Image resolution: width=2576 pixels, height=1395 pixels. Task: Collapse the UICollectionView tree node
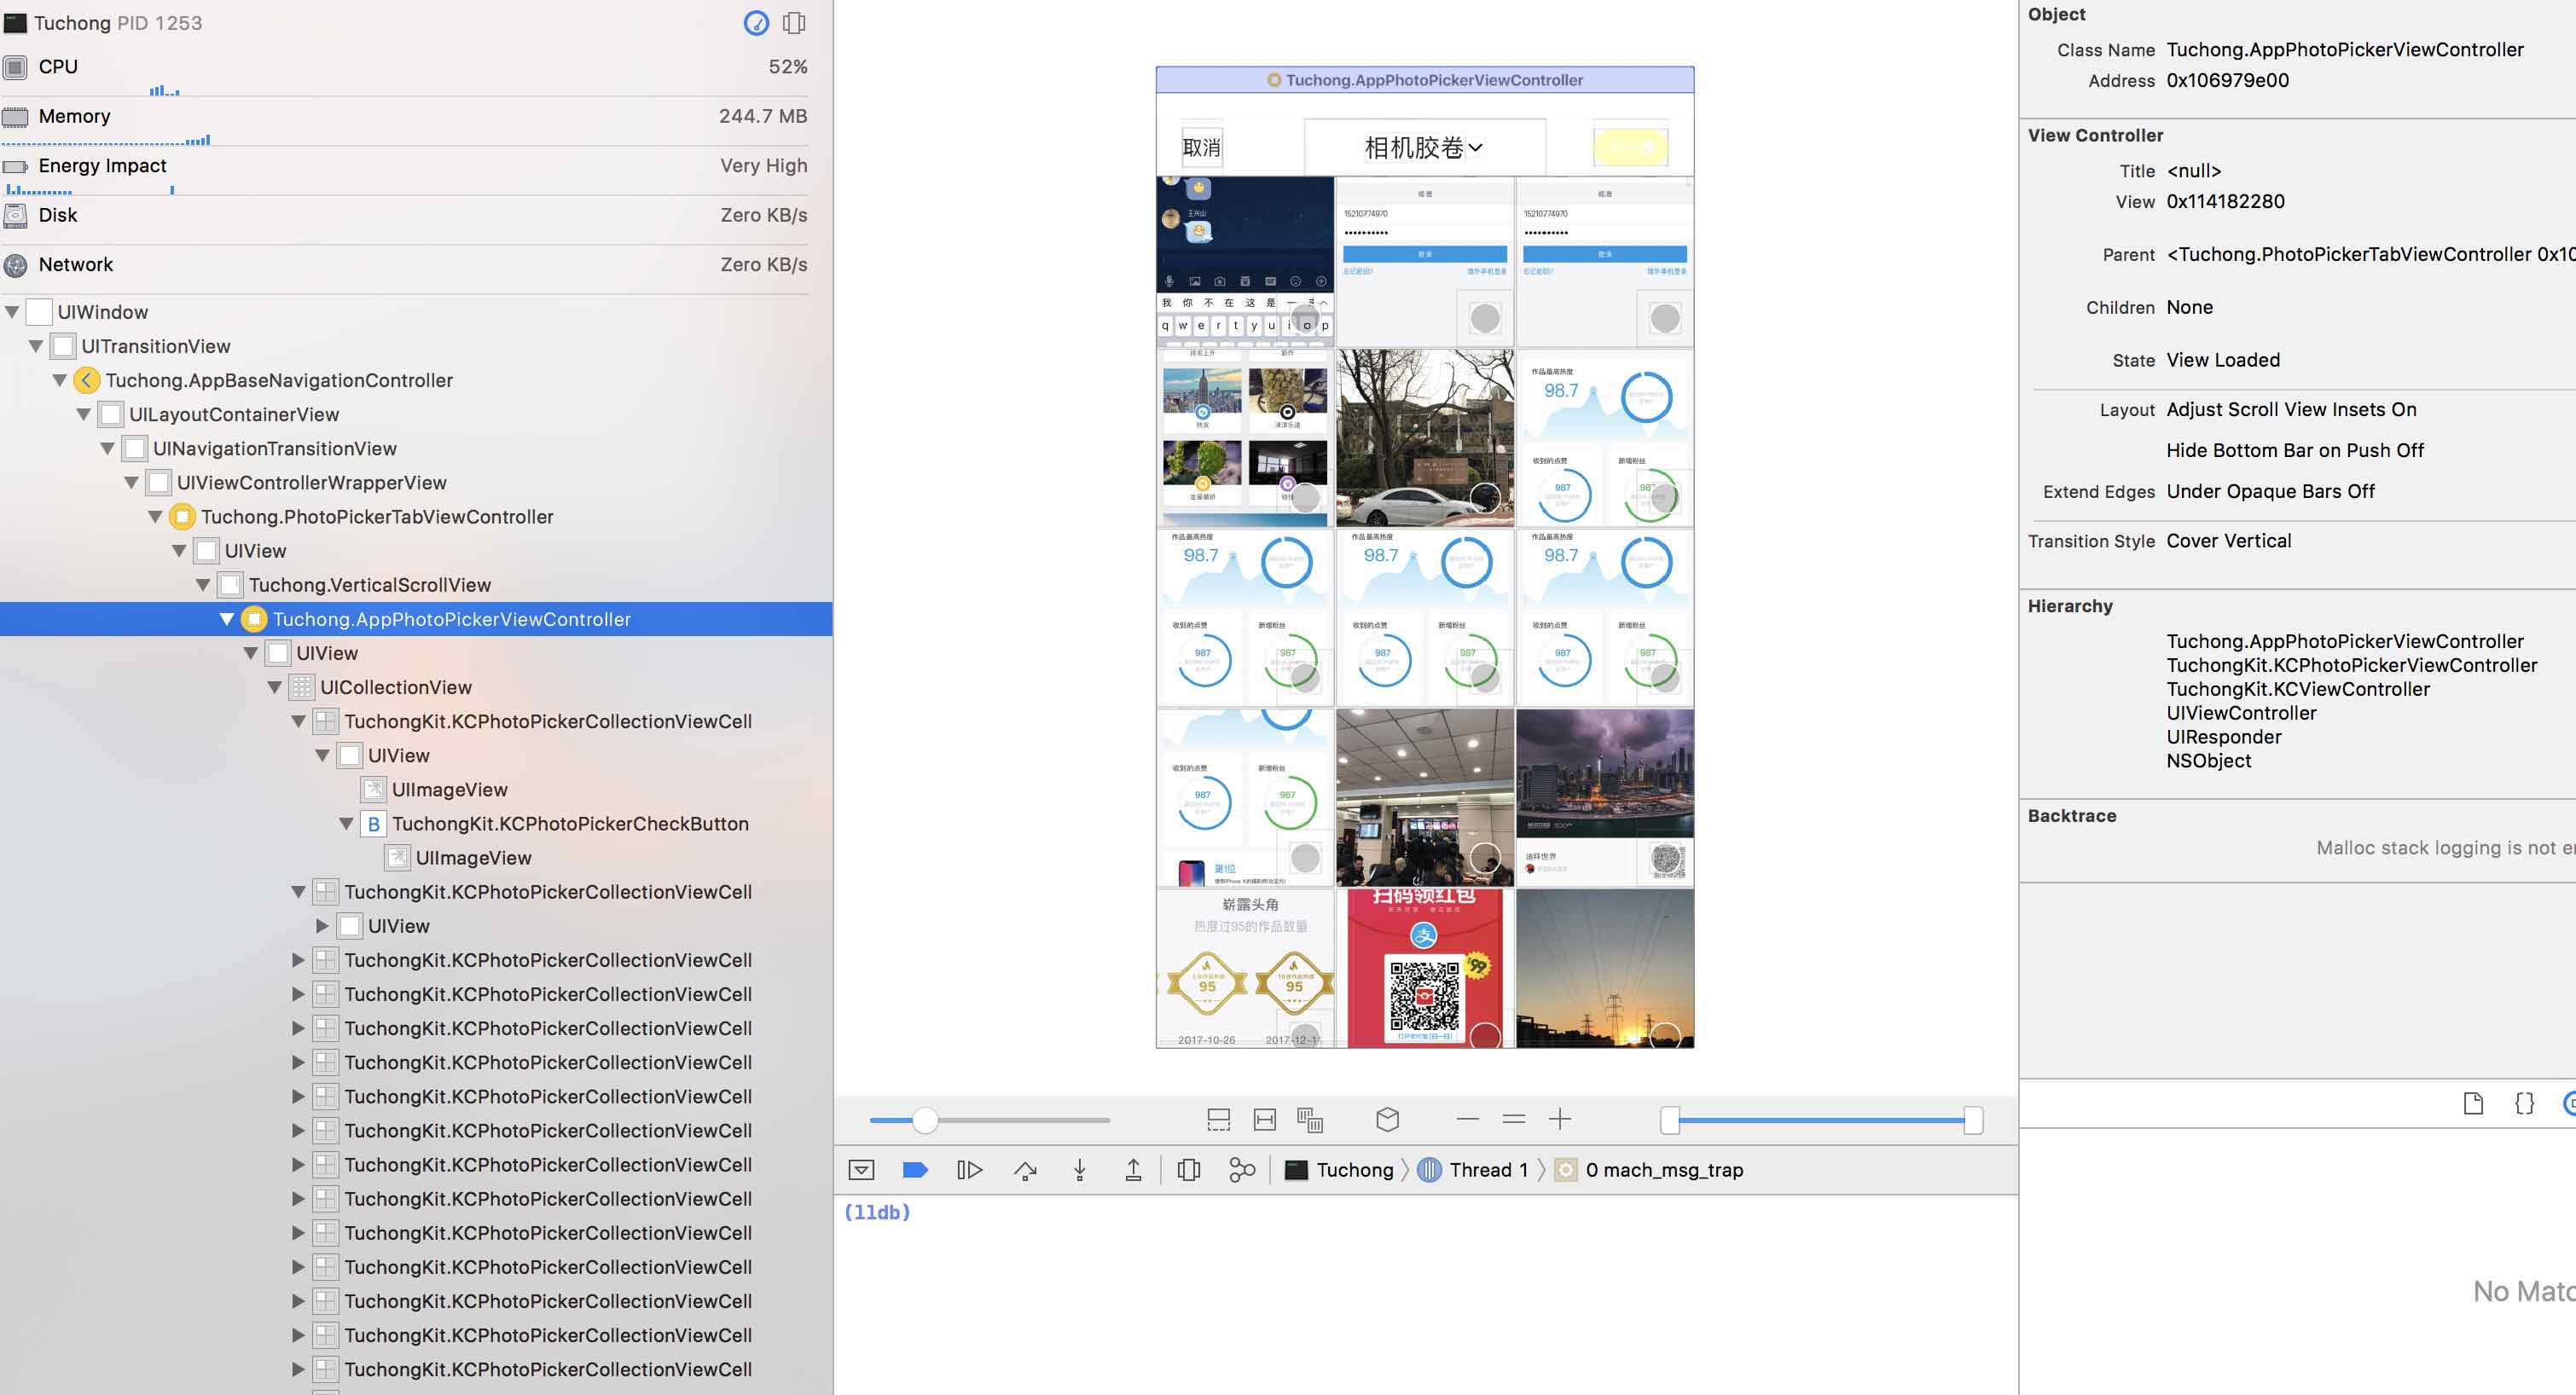(x=275, y=687)
